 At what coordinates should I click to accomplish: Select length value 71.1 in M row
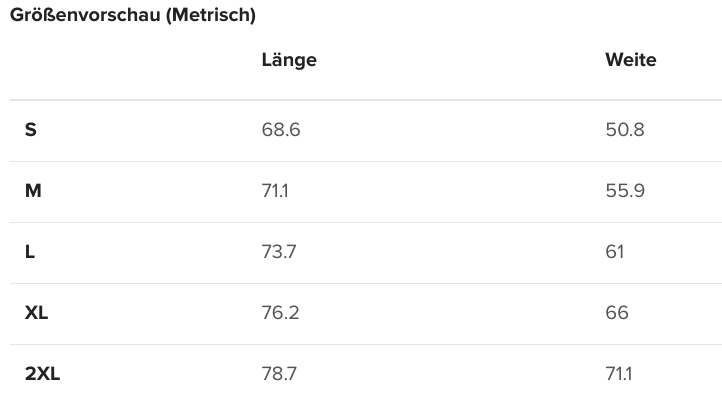click(x=275, y=191)
